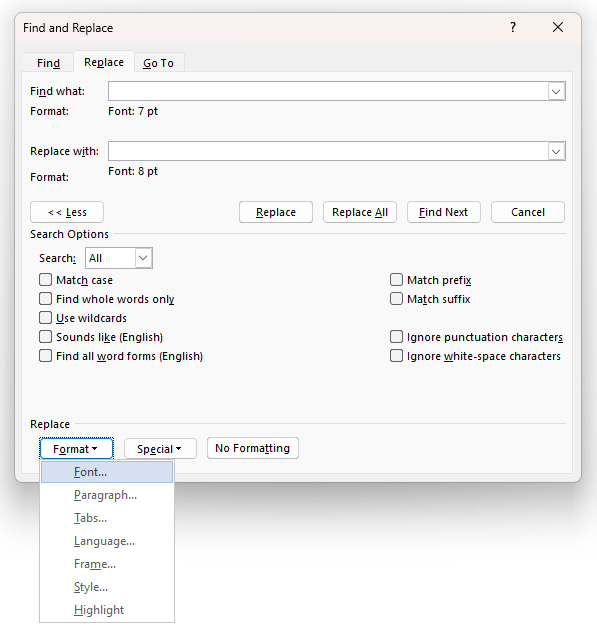Click the Replace All button
This screenshot has width=597, height=627.
(x=360, y=212)
